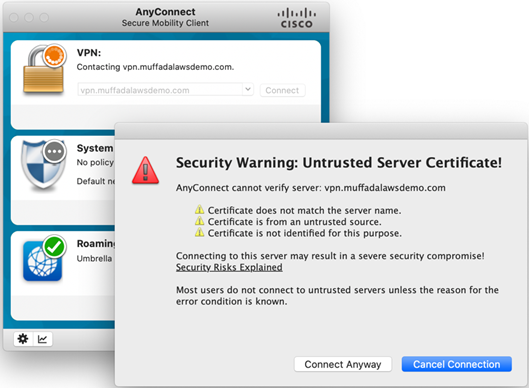Click Cancel Connection button
The width and height of the screenshot is (529, 388).
(456, 364)
